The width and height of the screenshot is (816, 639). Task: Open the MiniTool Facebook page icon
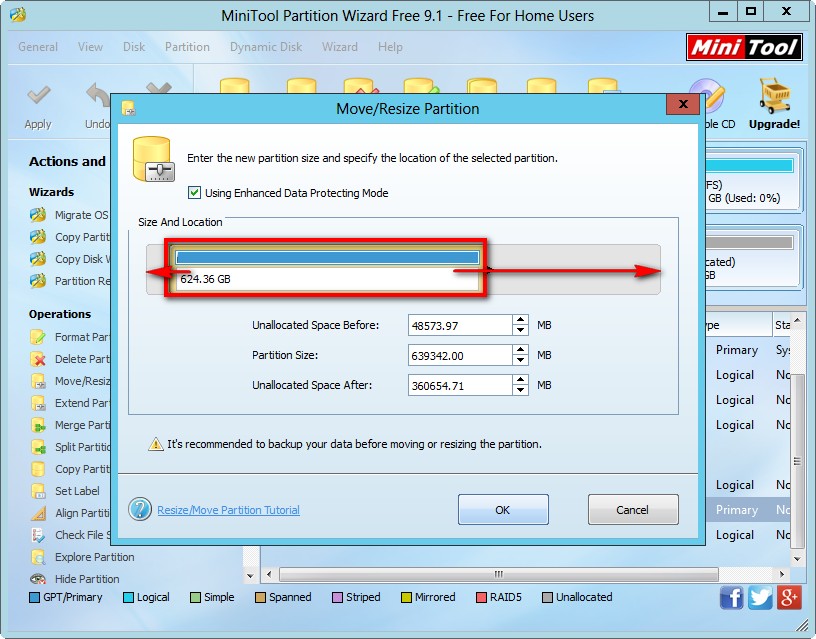(x=732, y=598)
